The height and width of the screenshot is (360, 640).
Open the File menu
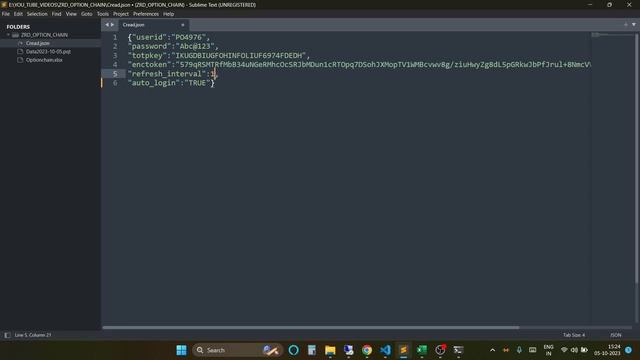[6, 14]
